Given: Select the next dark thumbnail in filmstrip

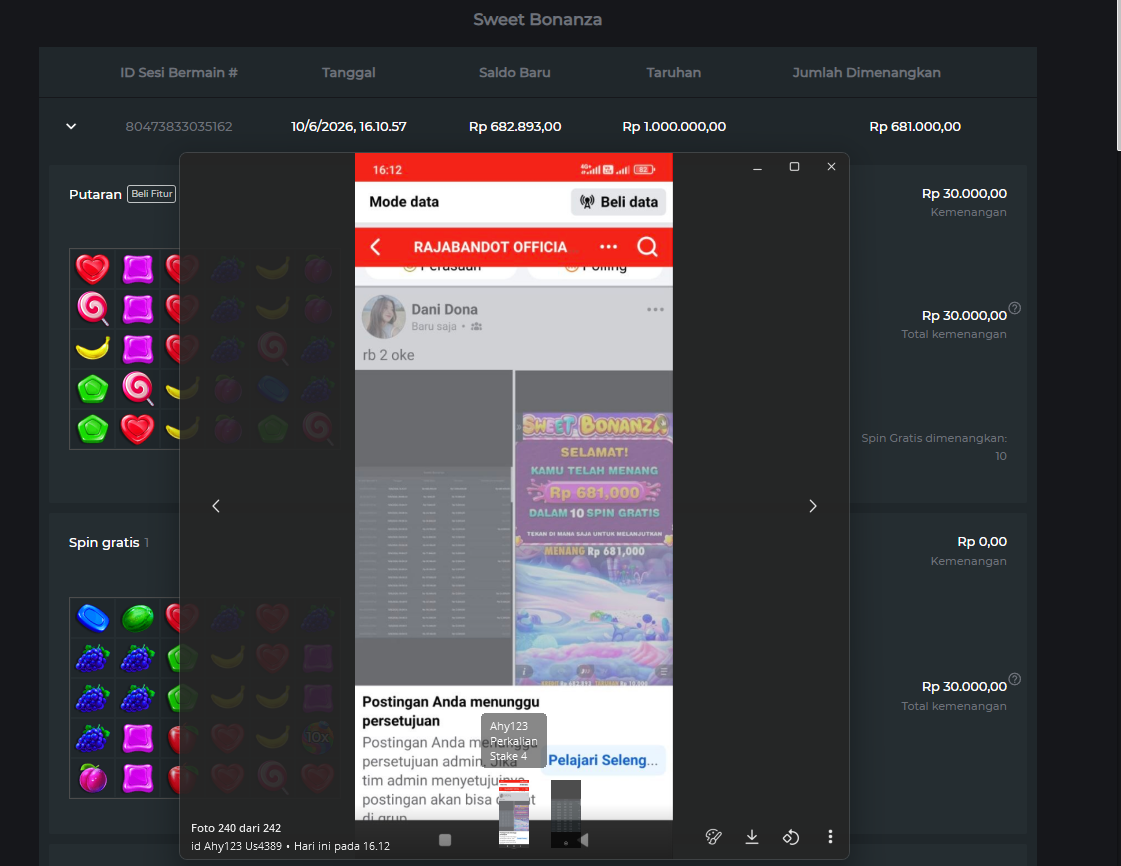Looking at the screenshot, I should 566,813.
